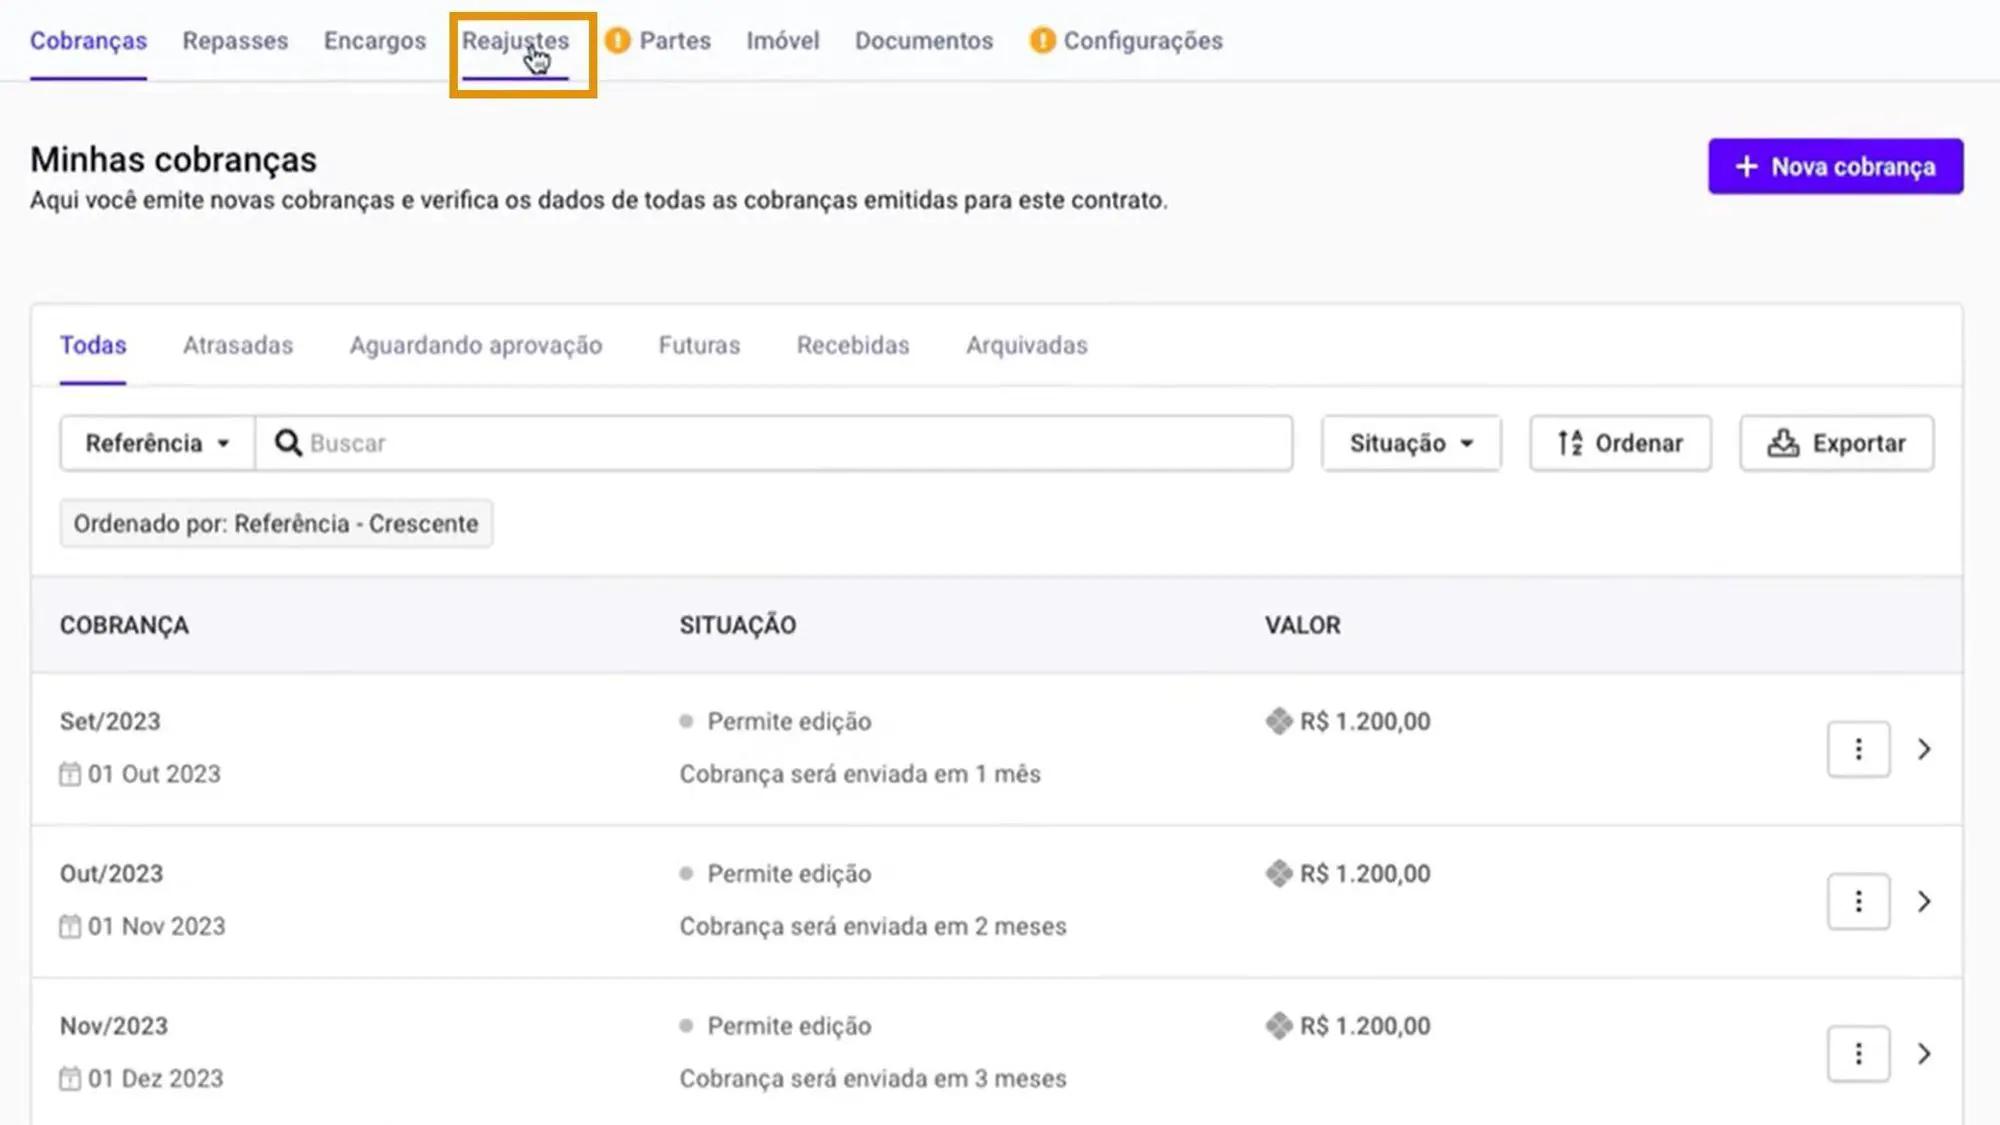Click the calendar icon beside 01 Nov 2023

click(x=70, y=926)
